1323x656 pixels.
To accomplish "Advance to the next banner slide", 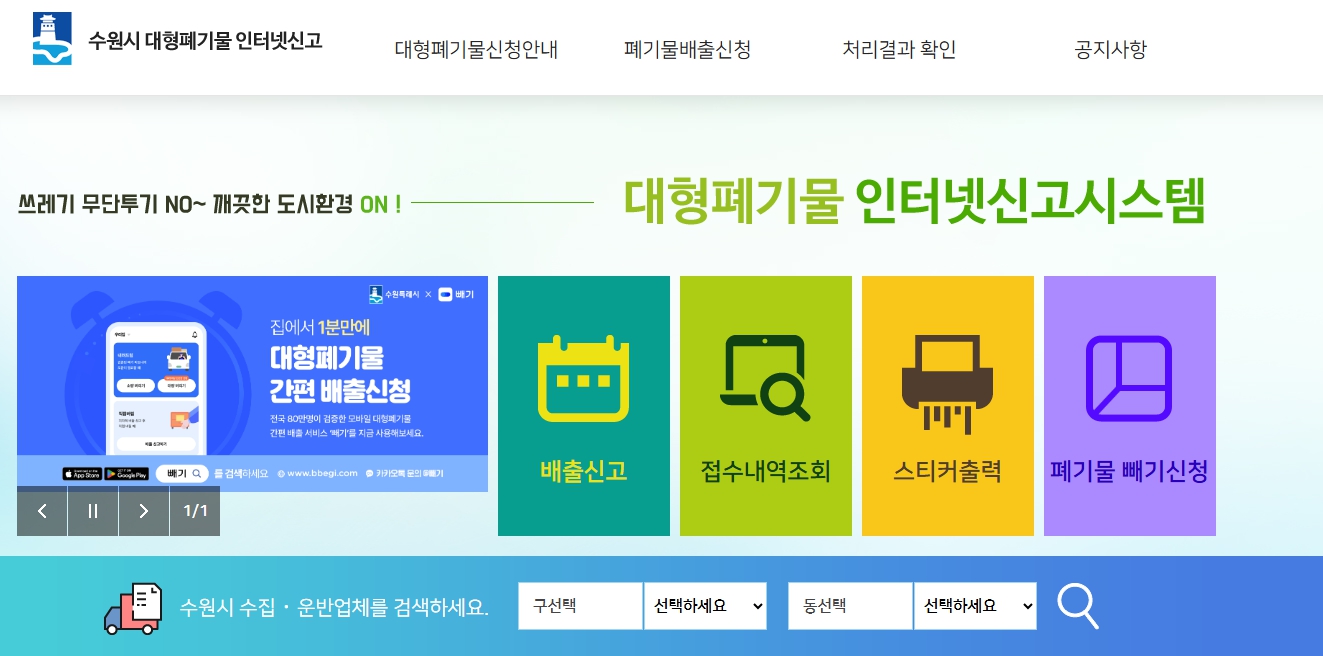I will point(144,511).
